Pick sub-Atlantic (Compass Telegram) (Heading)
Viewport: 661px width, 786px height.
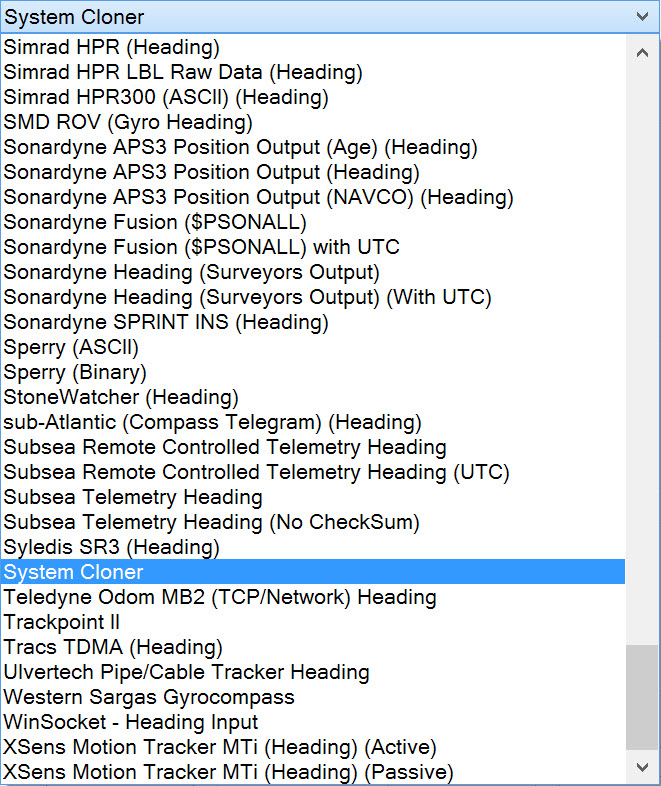click(212, 422)
